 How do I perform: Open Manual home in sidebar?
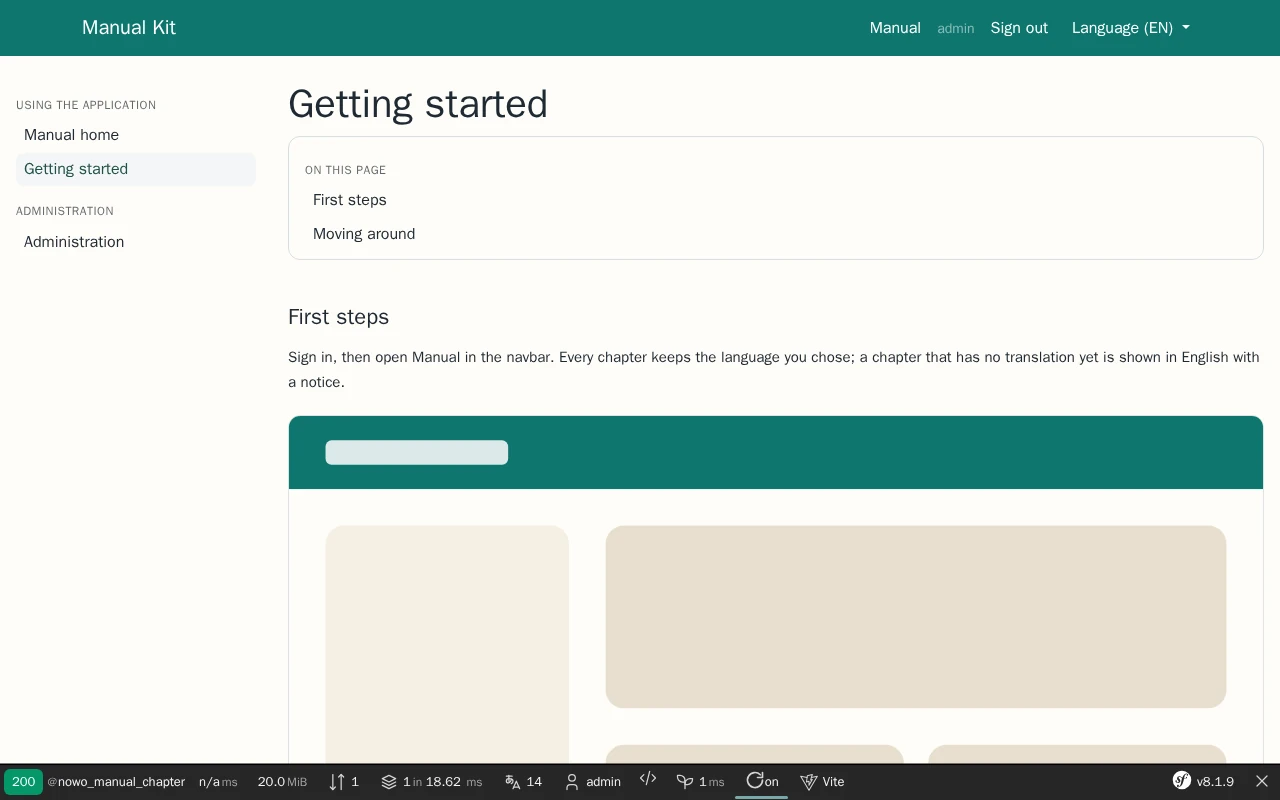pos(136,135)
